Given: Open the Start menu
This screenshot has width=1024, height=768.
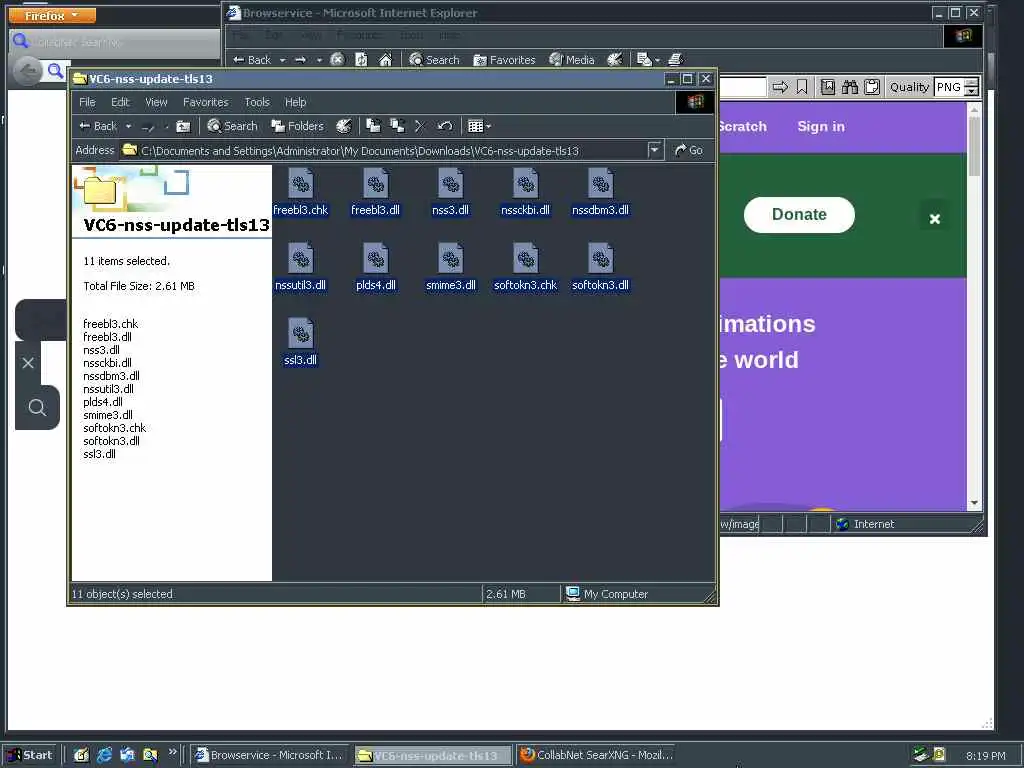Looking at the screenshot, I should [31, 755].
